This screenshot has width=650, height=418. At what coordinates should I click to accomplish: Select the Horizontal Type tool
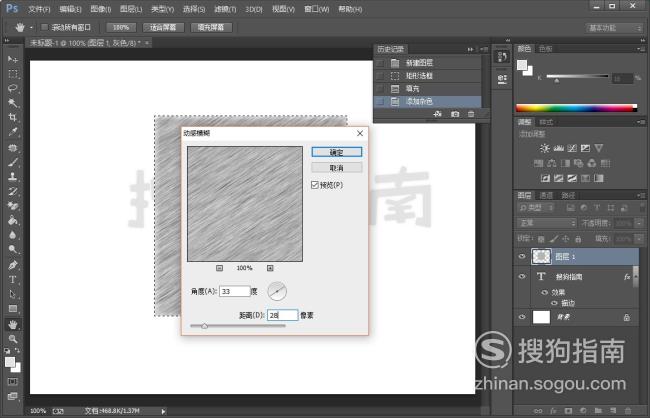pyautogui.click(x=12, y=279)
